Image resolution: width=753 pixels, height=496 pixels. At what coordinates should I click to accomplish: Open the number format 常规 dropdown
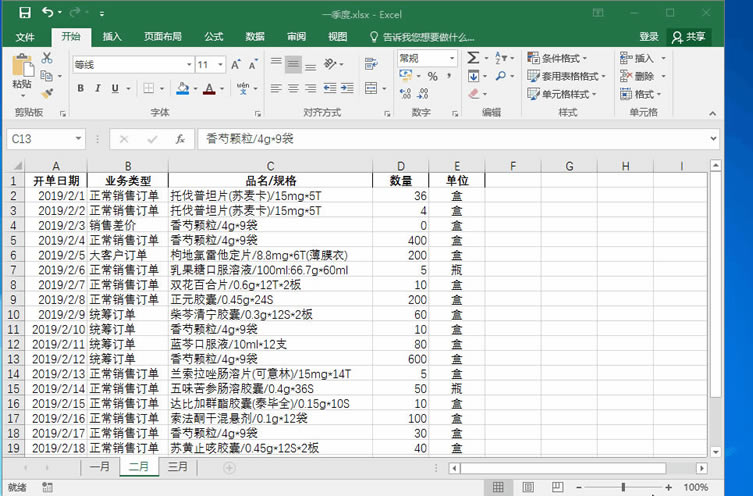[x=452, y=59]
